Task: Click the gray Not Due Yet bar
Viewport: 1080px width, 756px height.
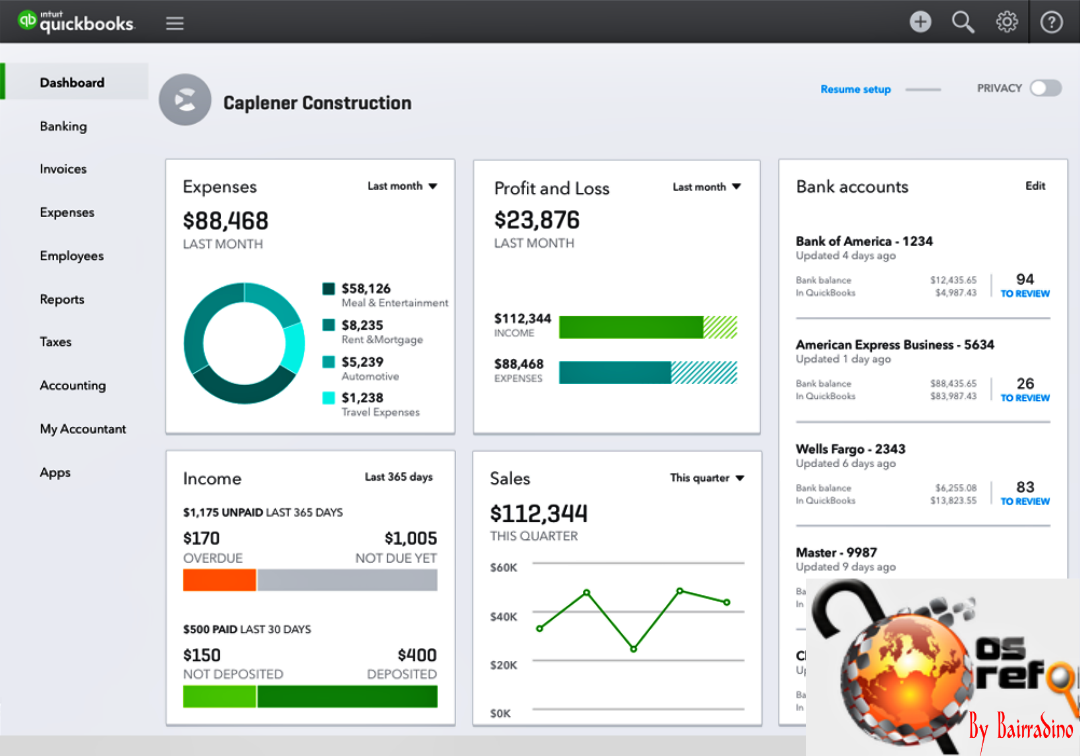Action: pyautogui.click(x=347, y=580)
